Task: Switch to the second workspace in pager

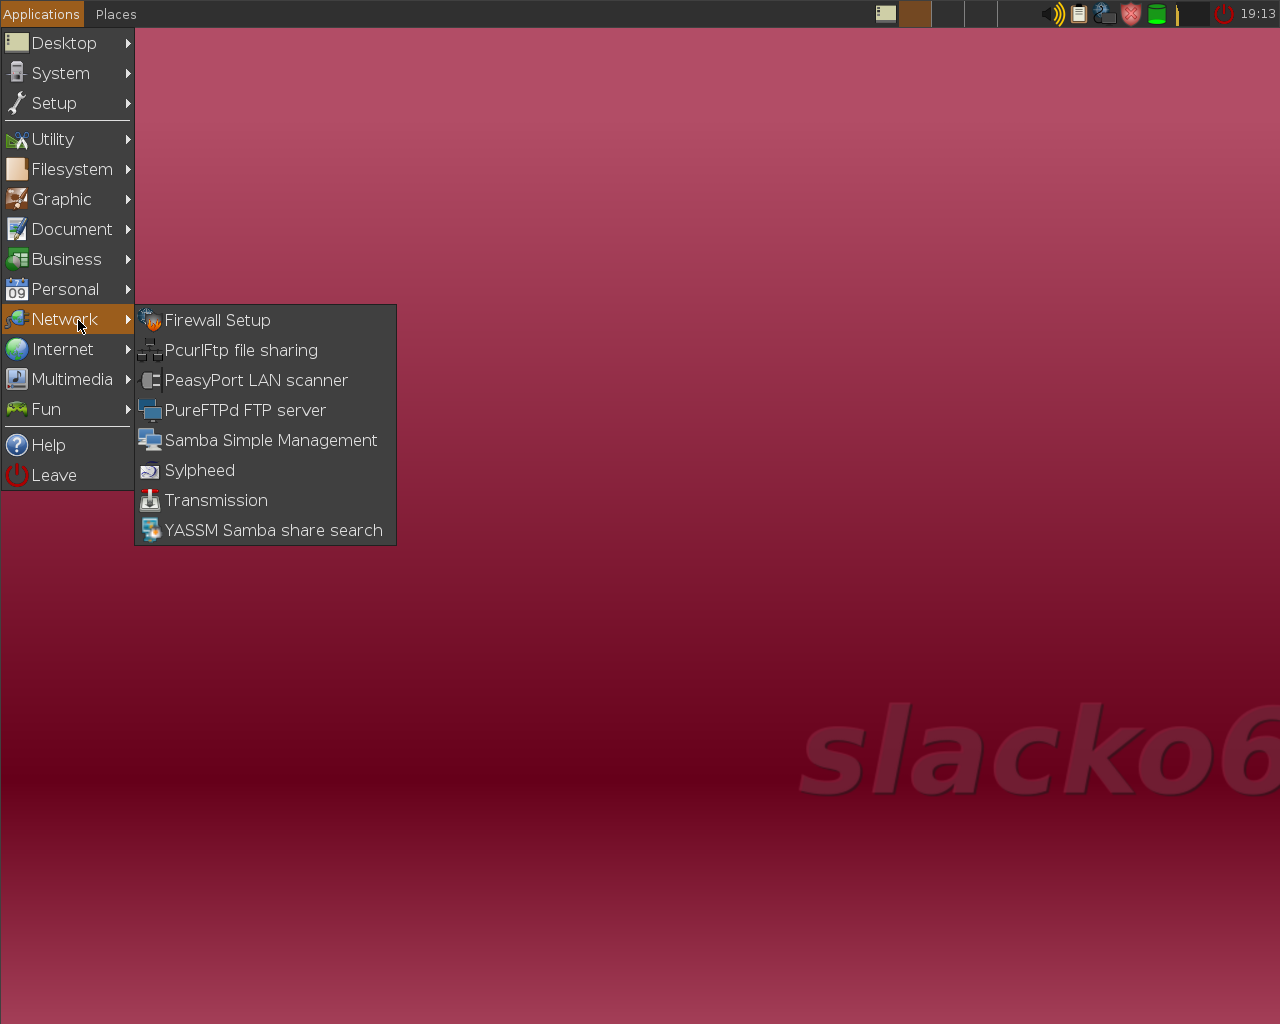Action: coord(948,14)
